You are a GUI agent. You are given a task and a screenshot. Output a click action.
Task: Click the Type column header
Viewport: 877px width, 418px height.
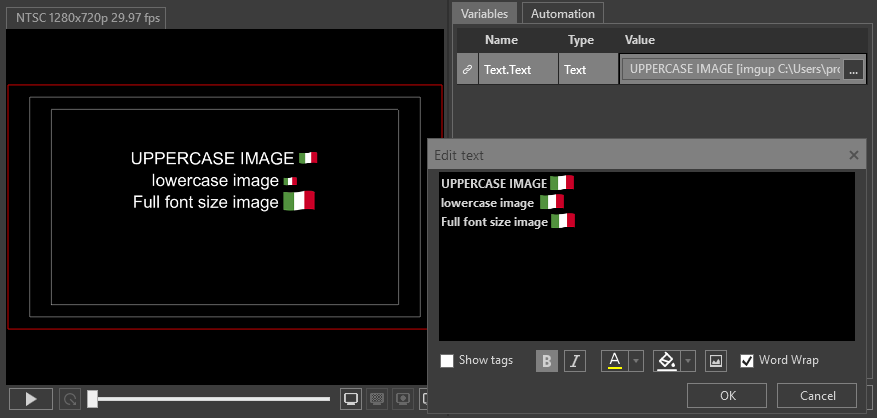pos(581,40)
